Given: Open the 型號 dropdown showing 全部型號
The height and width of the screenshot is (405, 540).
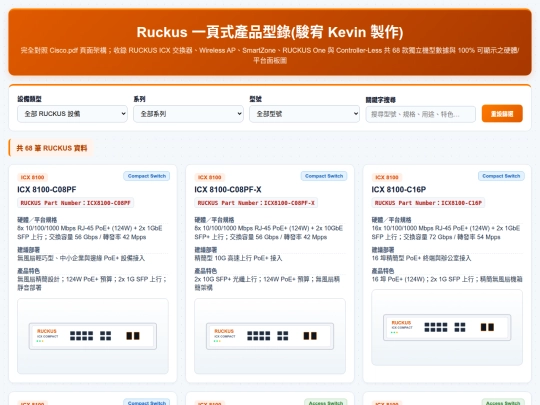Looking at the screenshot, I should coord(304,114).
